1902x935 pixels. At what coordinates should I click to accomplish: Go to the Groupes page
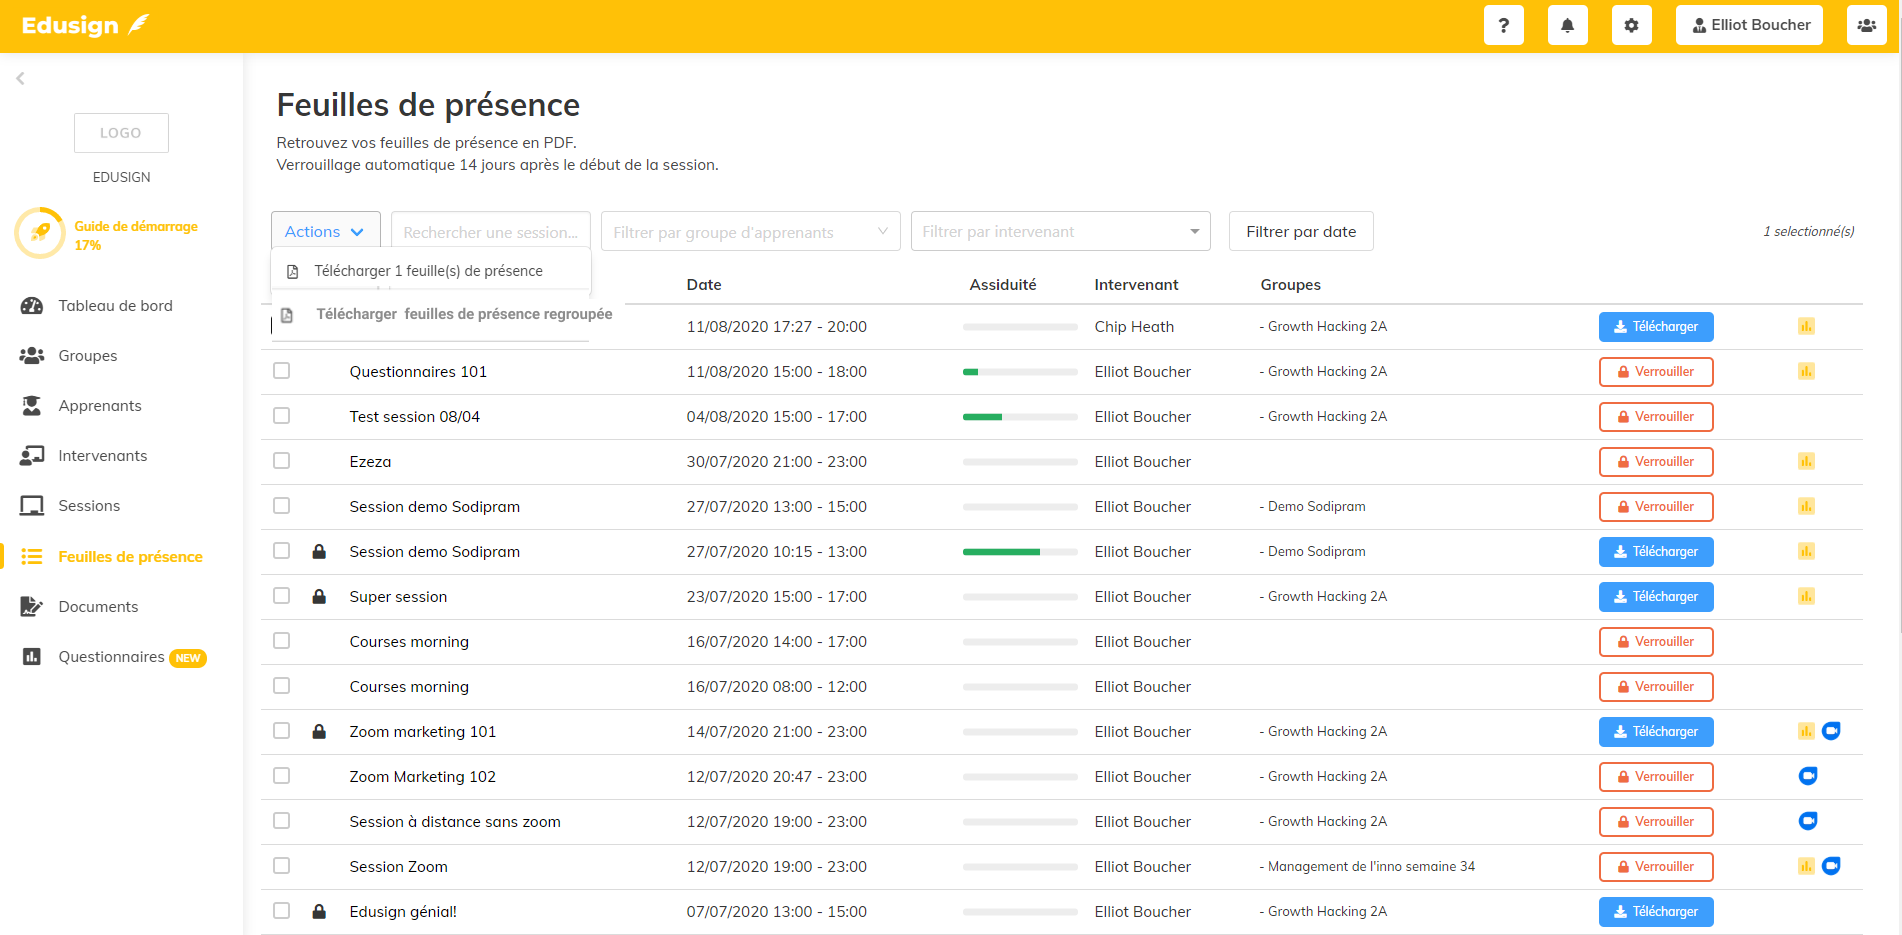click(88, 356)
